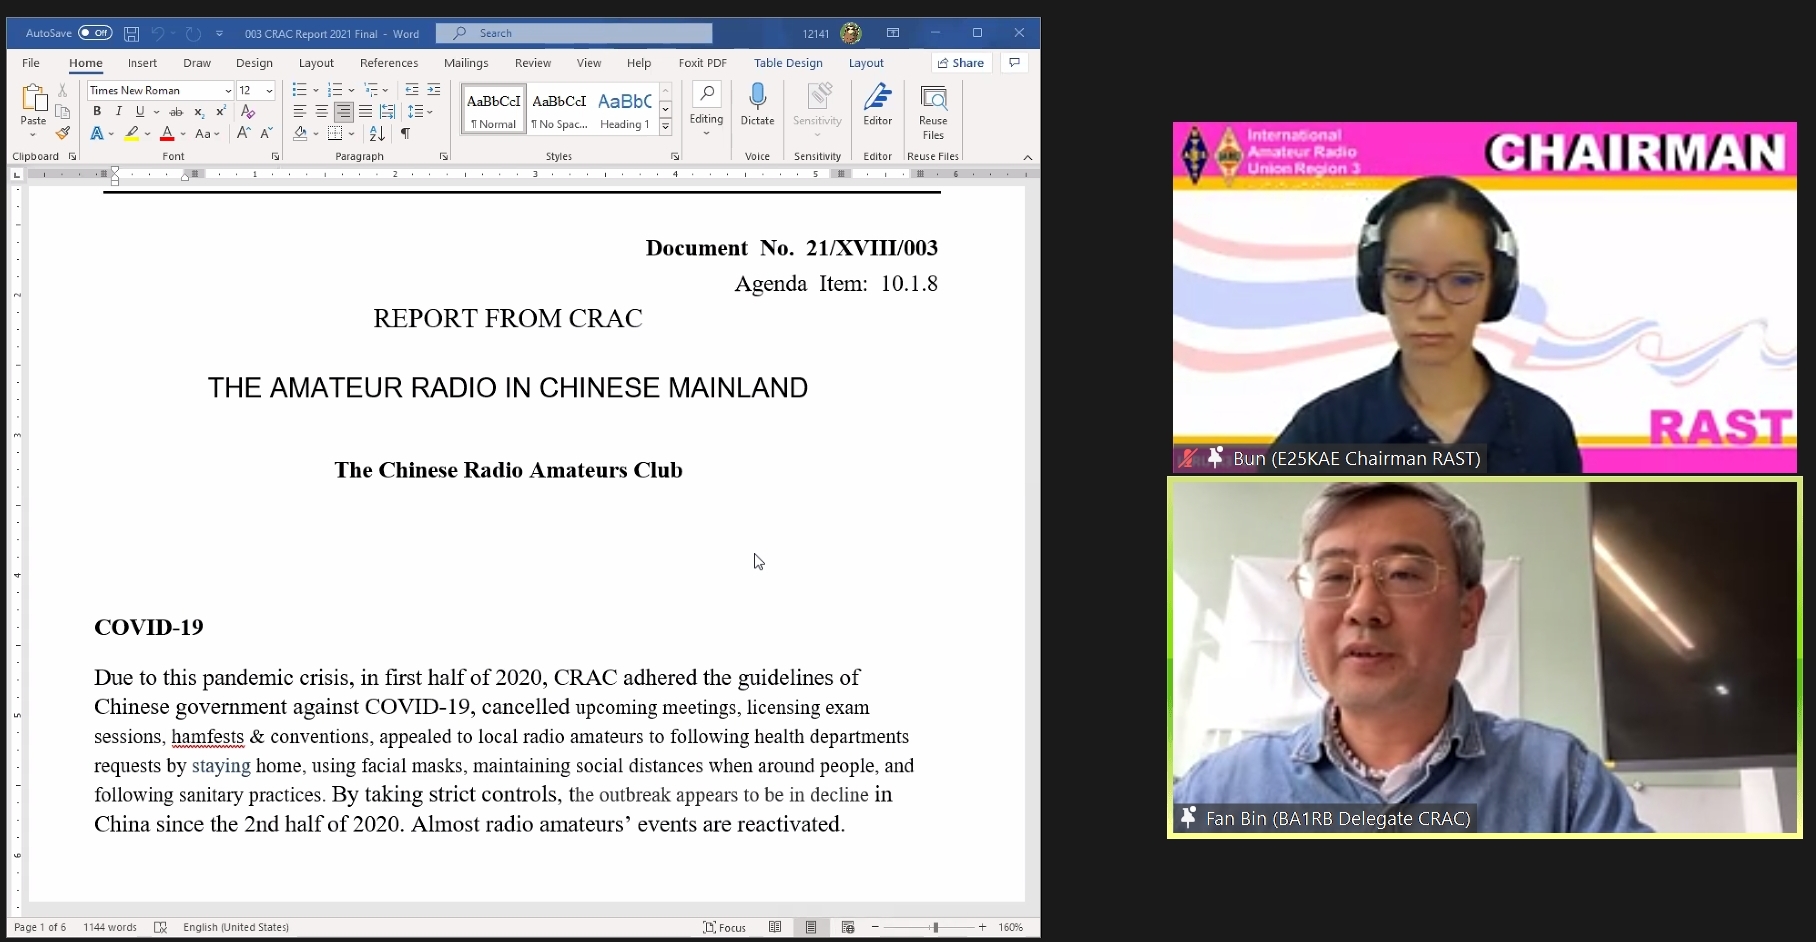Open the Font dialog launcher
Image resolution: width=1816 pixels, height=942 pixels.
(275, 156)
